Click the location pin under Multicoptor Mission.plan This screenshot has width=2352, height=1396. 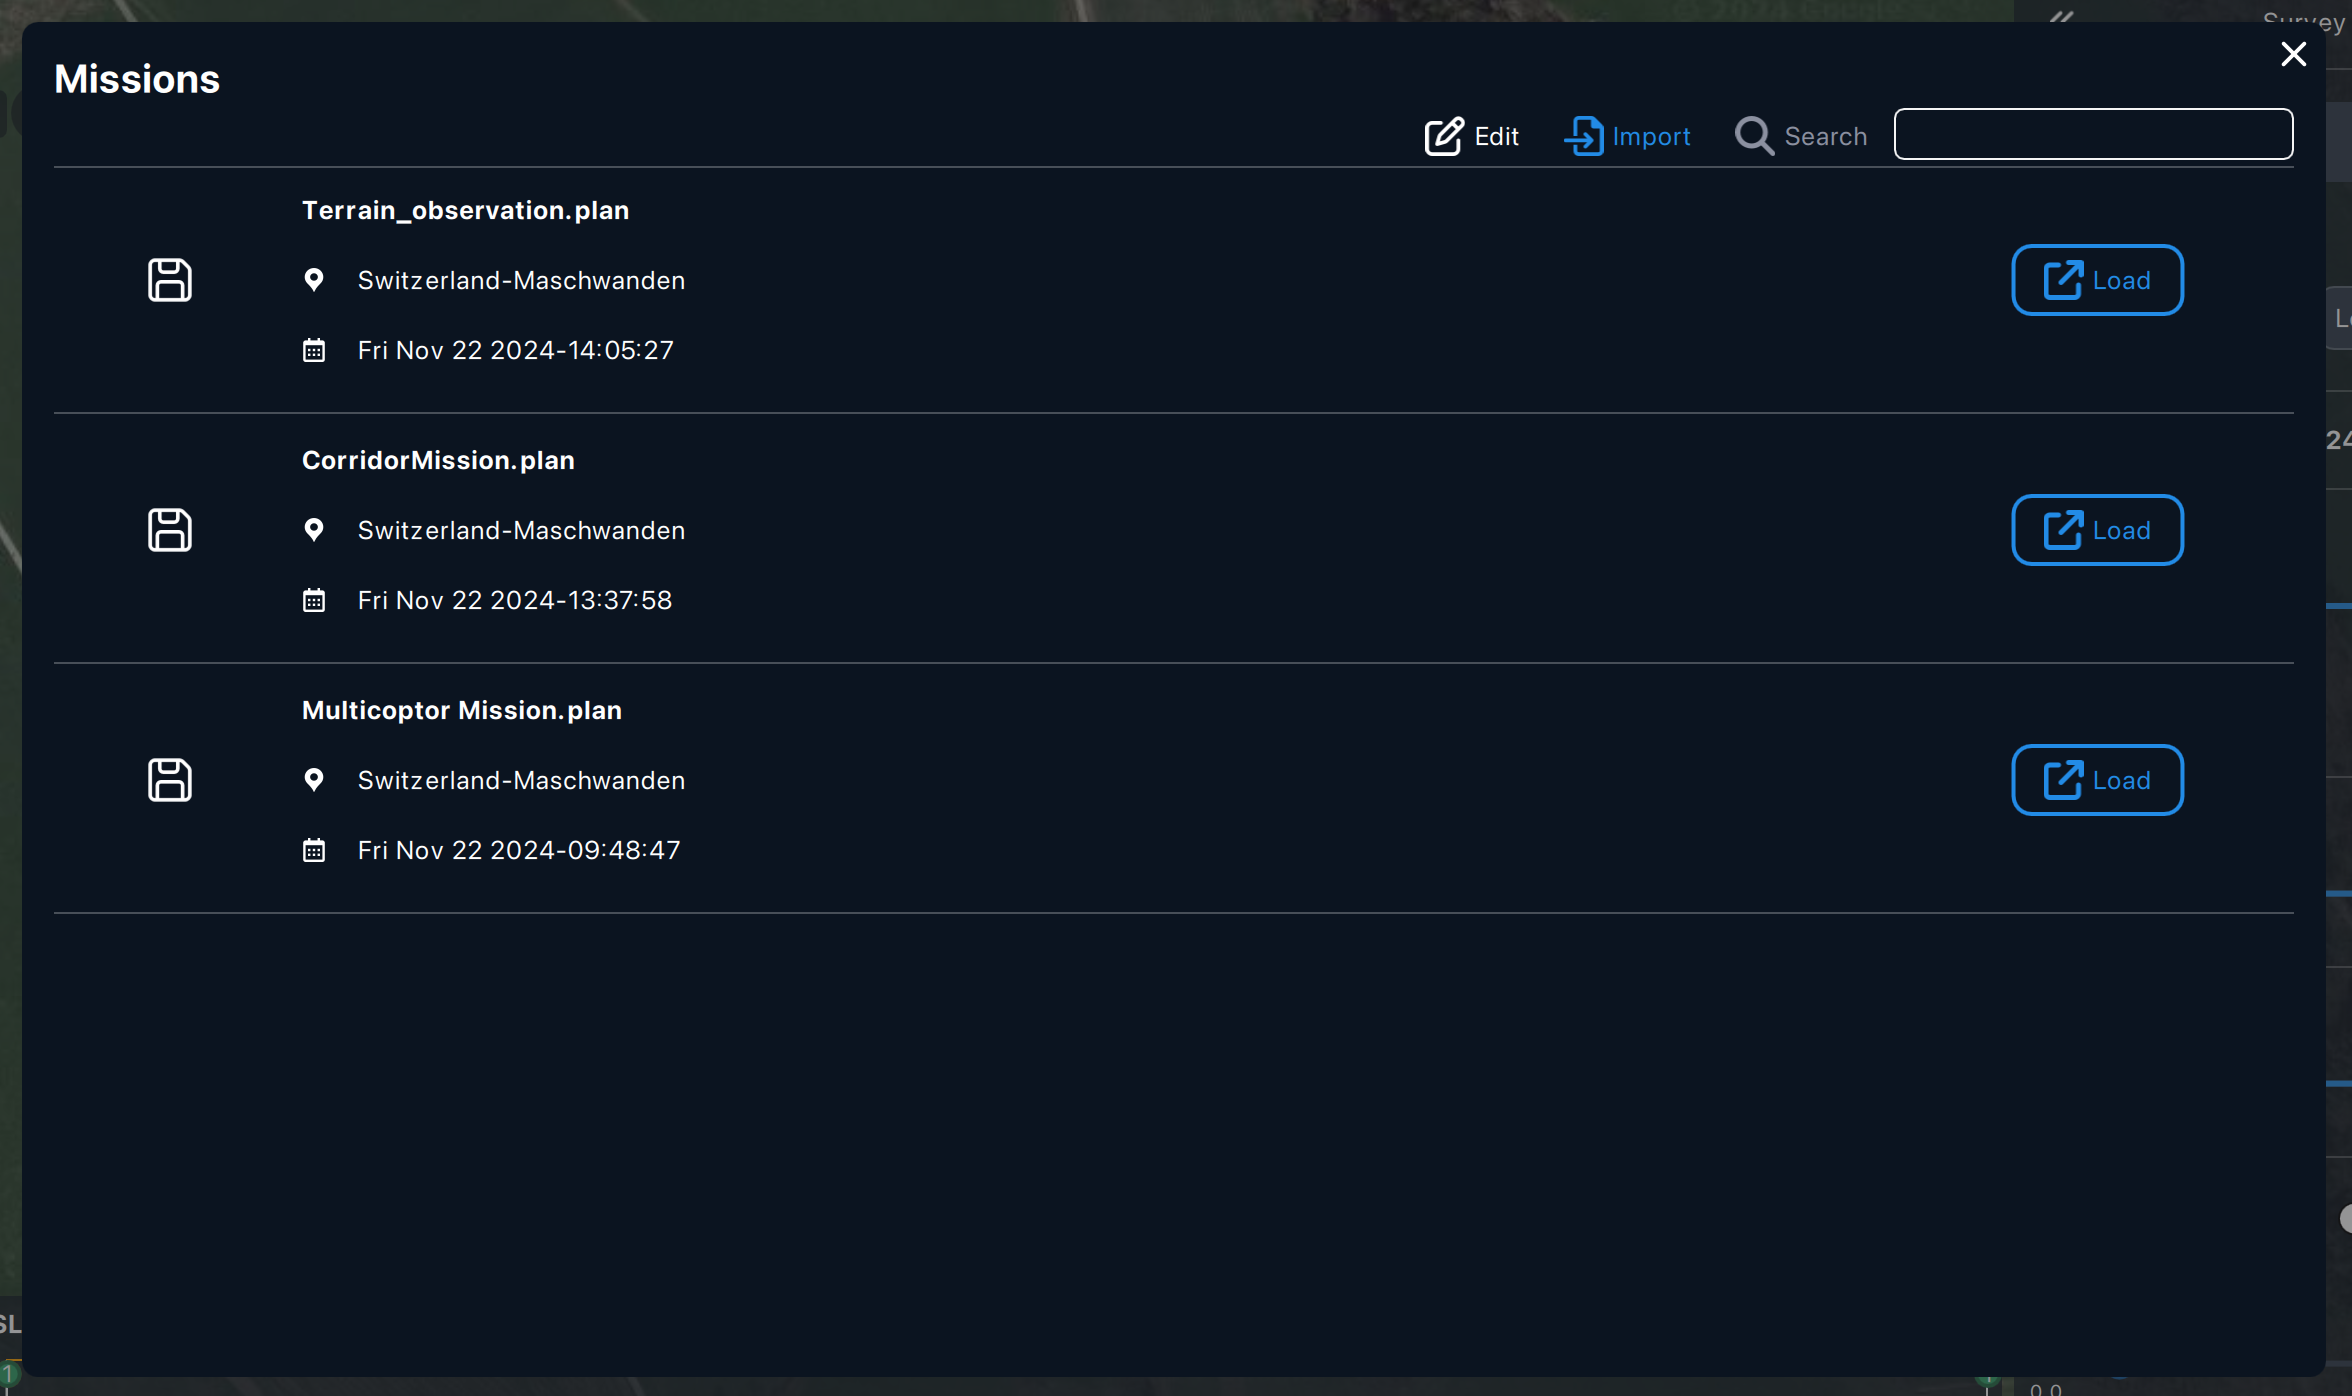pyautogui.click(x=314, y=780)
